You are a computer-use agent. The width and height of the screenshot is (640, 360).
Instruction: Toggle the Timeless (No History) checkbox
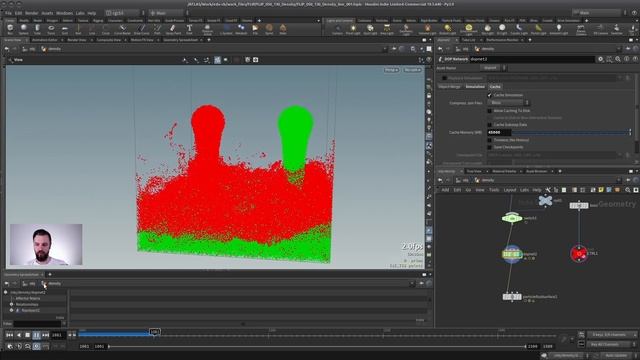(489, 140)
